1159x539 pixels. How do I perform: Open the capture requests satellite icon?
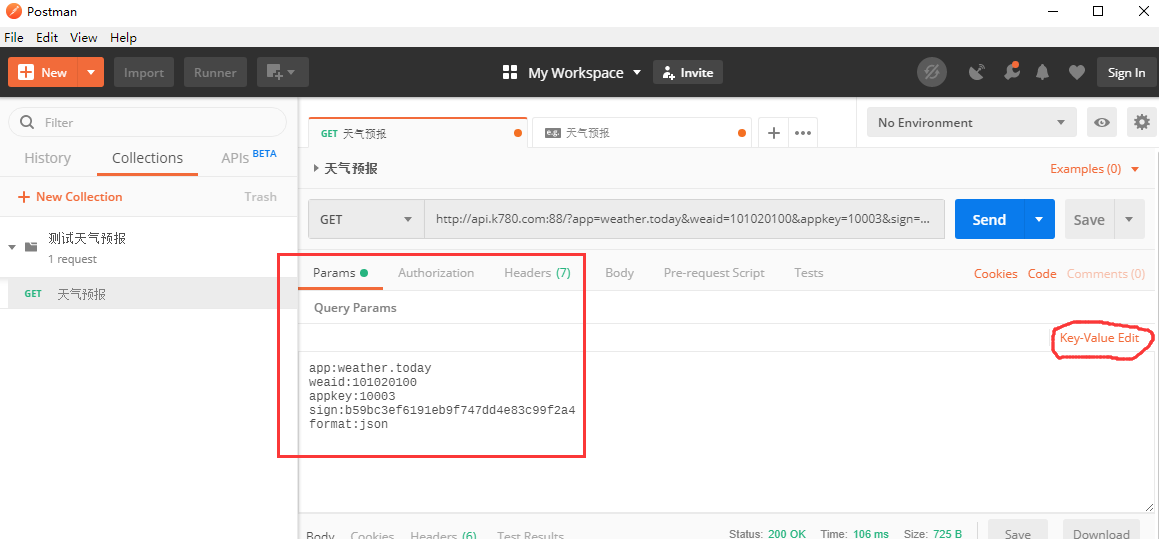977,72
